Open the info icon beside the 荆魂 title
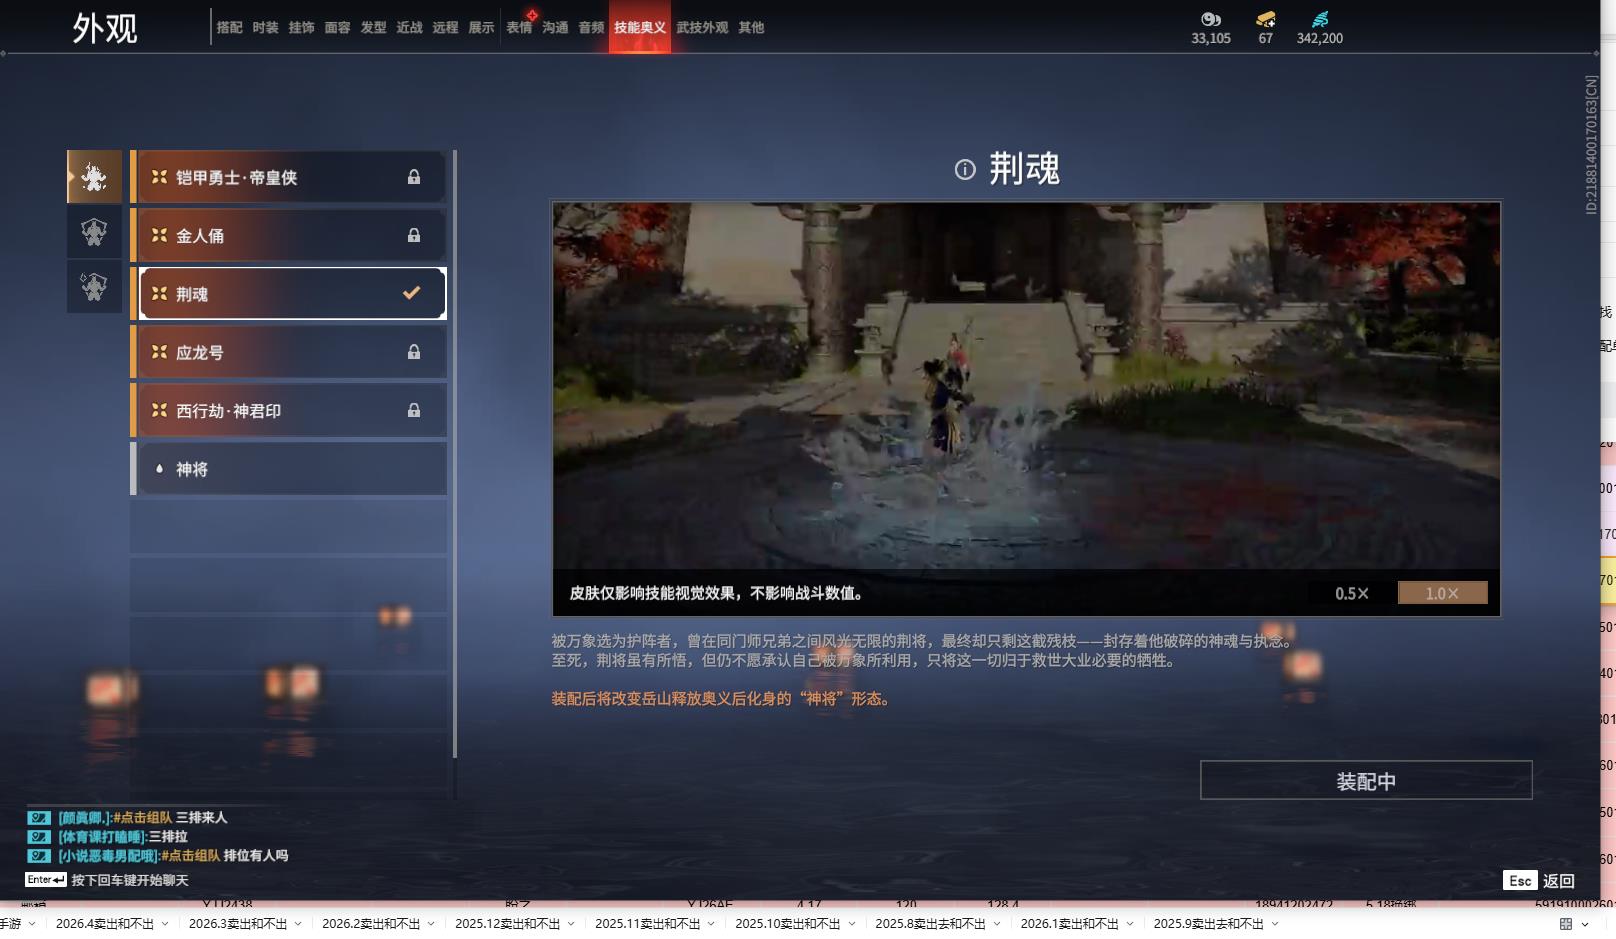This screenshot has width=1616, height=939. (963, 169)
